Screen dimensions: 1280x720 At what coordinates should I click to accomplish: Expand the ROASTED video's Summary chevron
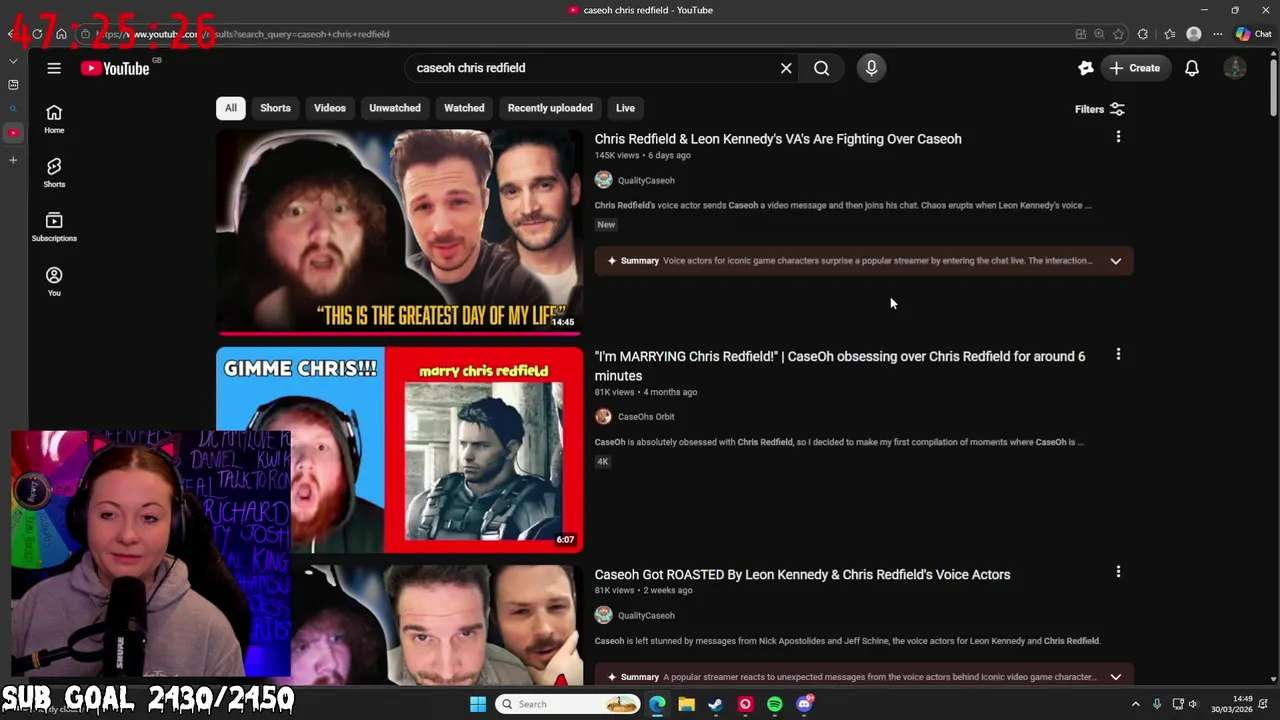point(1115,677)
